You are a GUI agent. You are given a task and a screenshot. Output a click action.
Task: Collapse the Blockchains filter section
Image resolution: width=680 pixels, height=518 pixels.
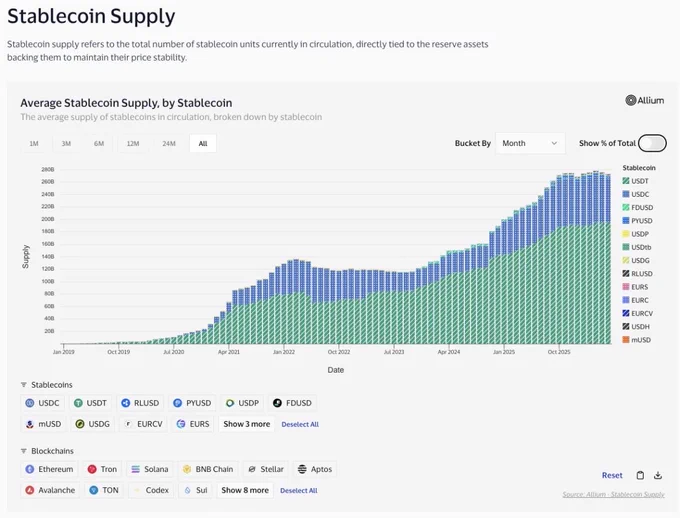(47, 451)
